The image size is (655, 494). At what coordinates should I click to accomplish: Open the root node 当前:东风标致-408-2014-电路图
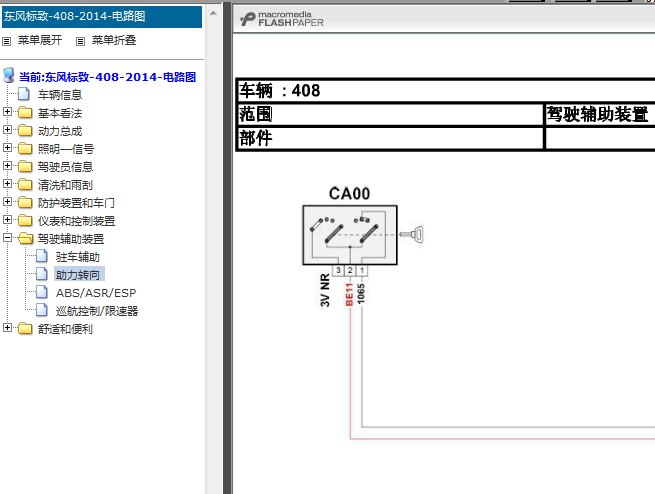pos(107,77)
